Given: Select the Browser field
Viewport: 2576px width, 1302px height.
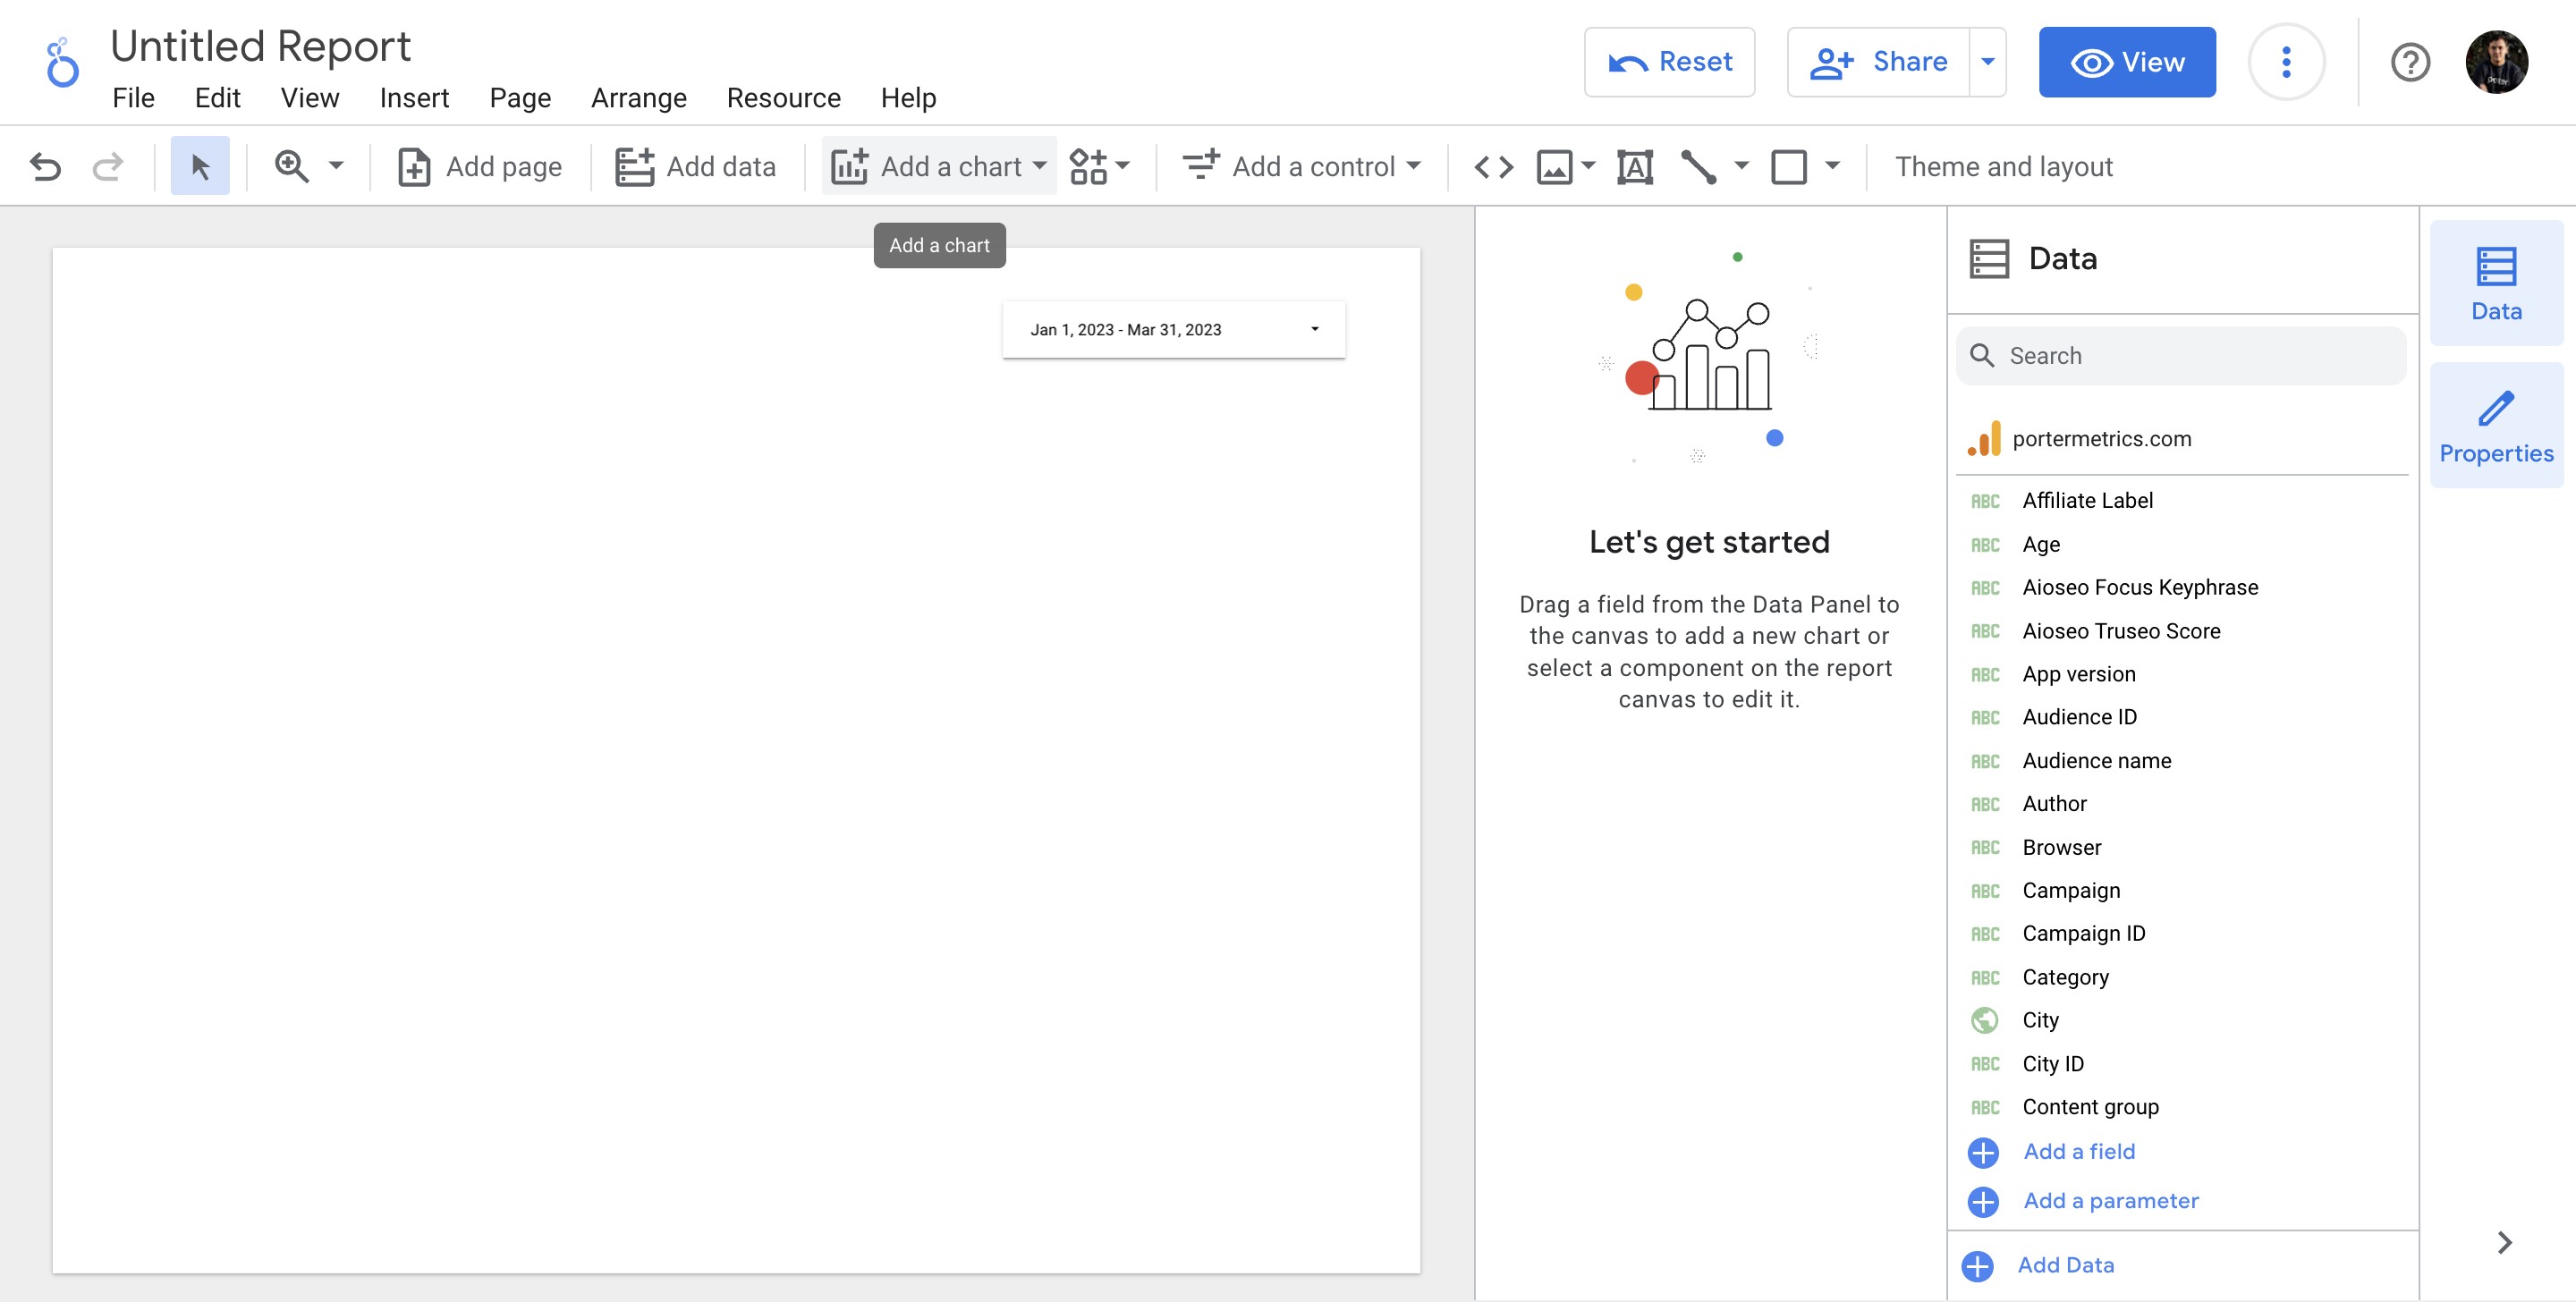Looking at the screenshot, I should pyautogui.click(x=2061, y=848).
